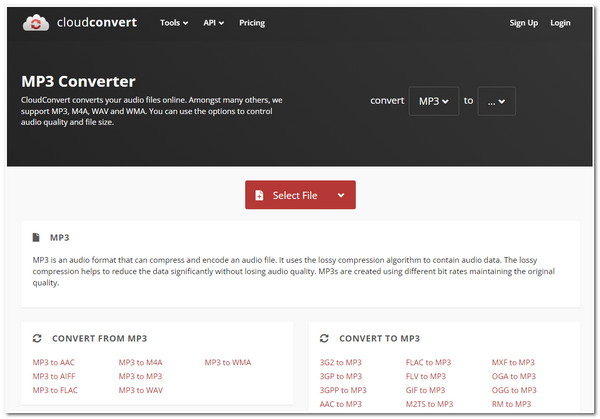This screenshot has width=600, height=419.
Task: Click the cloudconvert brand name
Action: click(x=97, y=22)
